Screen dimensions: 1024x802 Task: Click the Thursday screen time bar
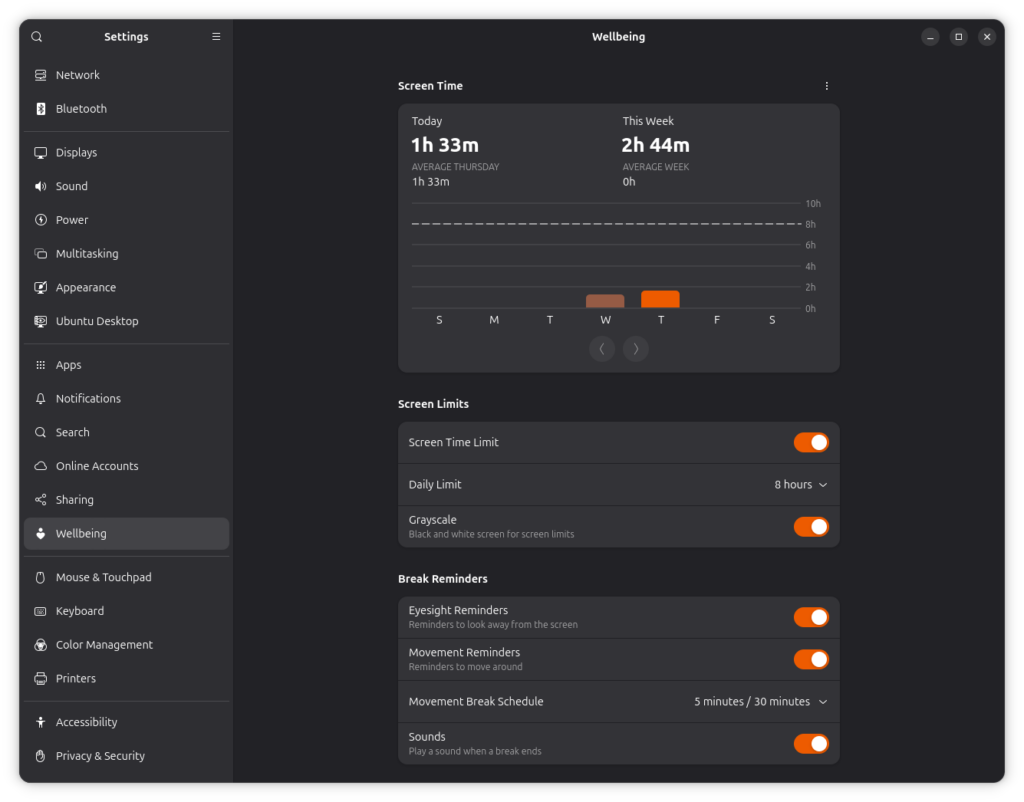coord(660,299)
